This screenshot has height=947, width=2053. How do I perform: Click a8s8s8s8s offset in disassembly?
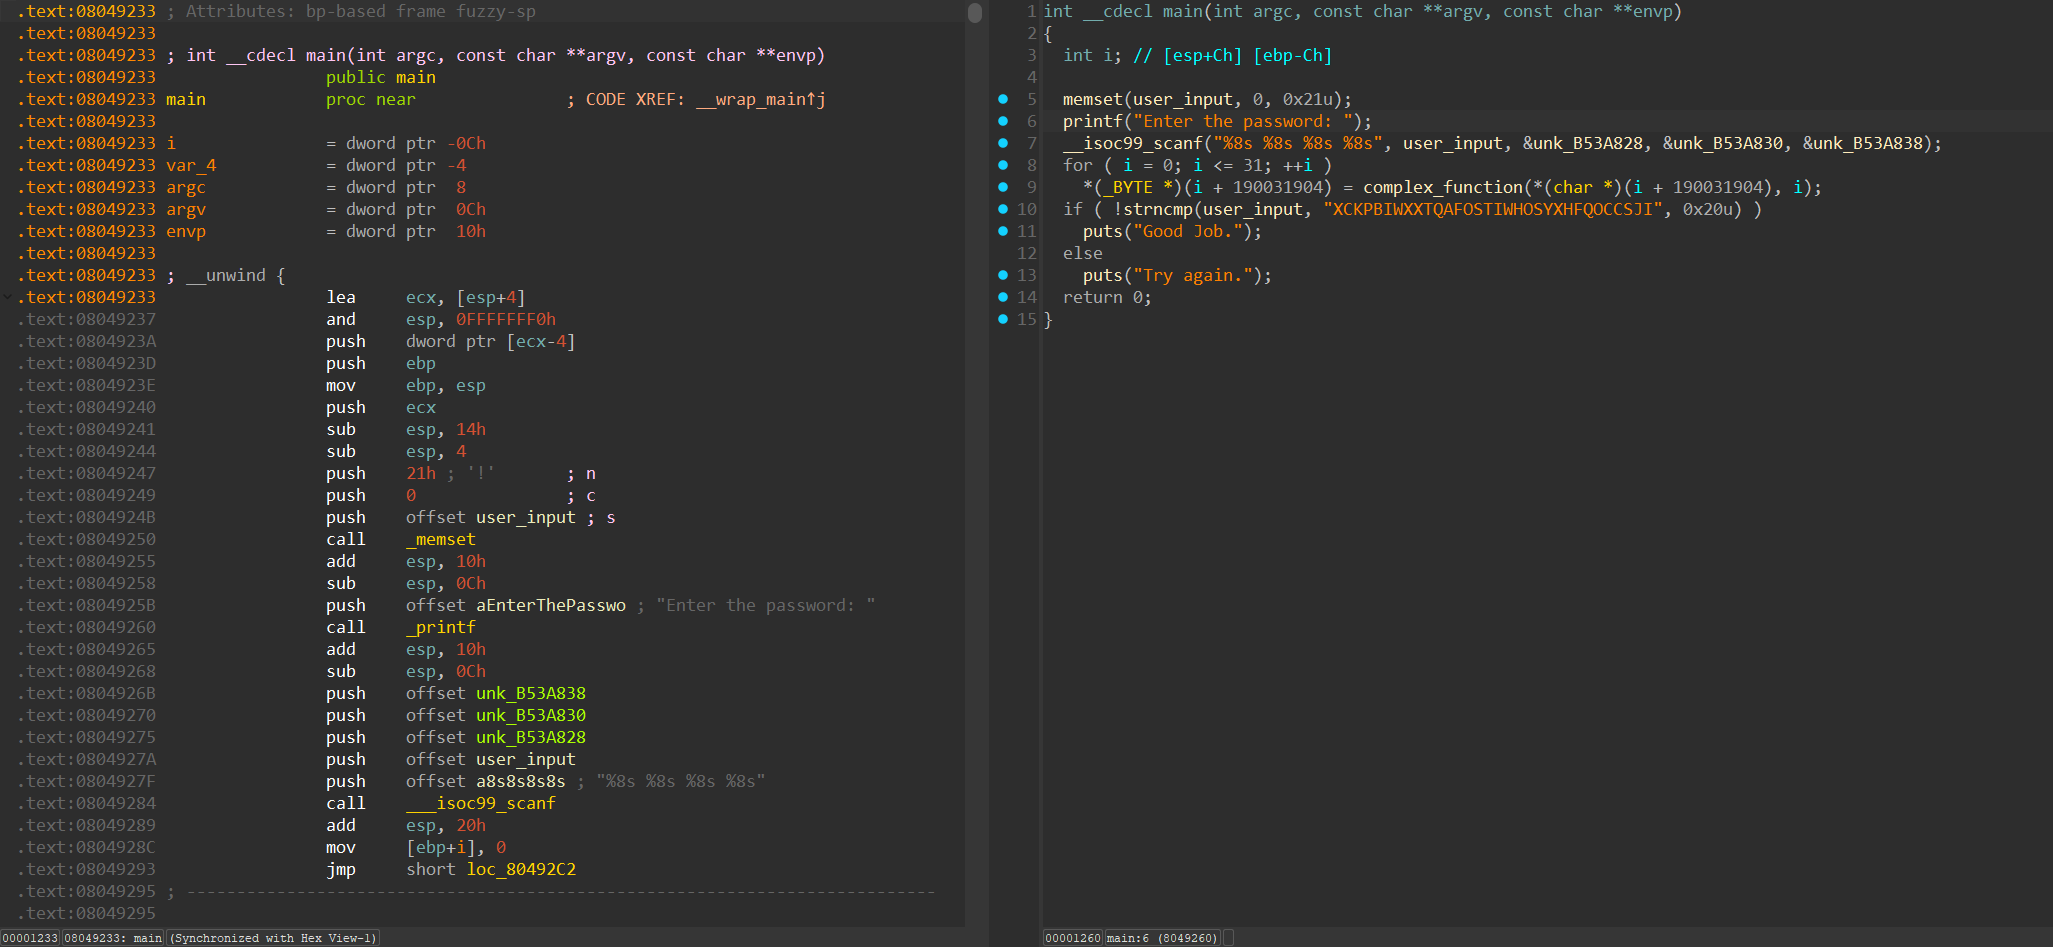tap(521, 781)
